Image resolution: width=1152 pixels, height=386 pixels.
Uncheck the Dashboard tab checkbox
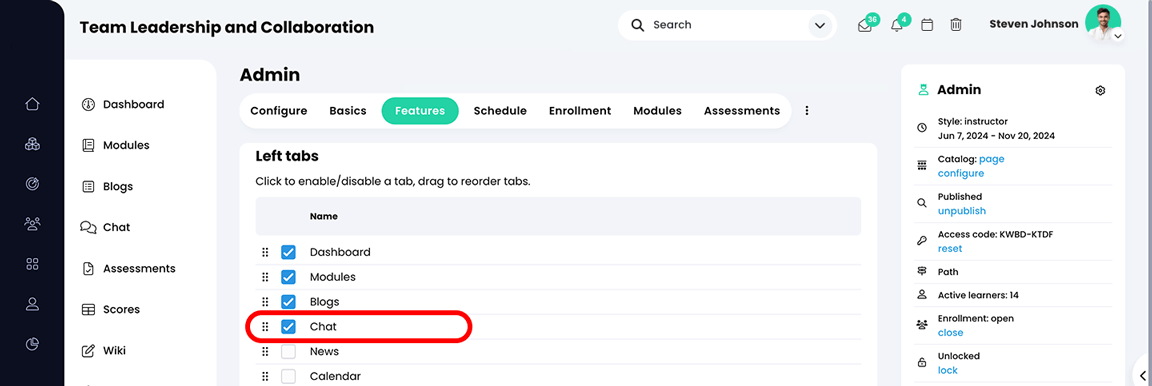(x=288, y=252)
